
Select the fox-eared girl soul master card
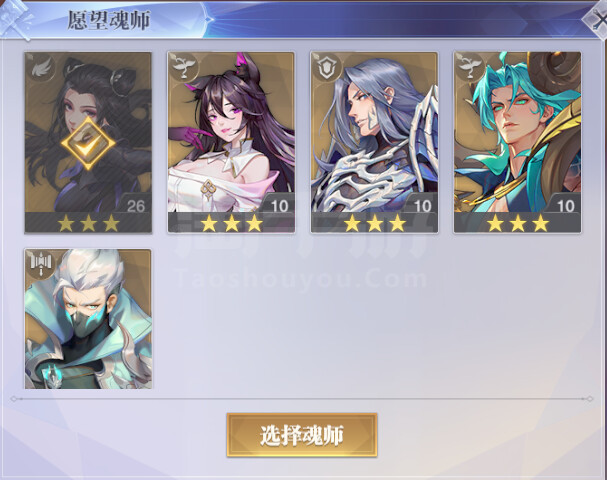(x=231, y=142)
